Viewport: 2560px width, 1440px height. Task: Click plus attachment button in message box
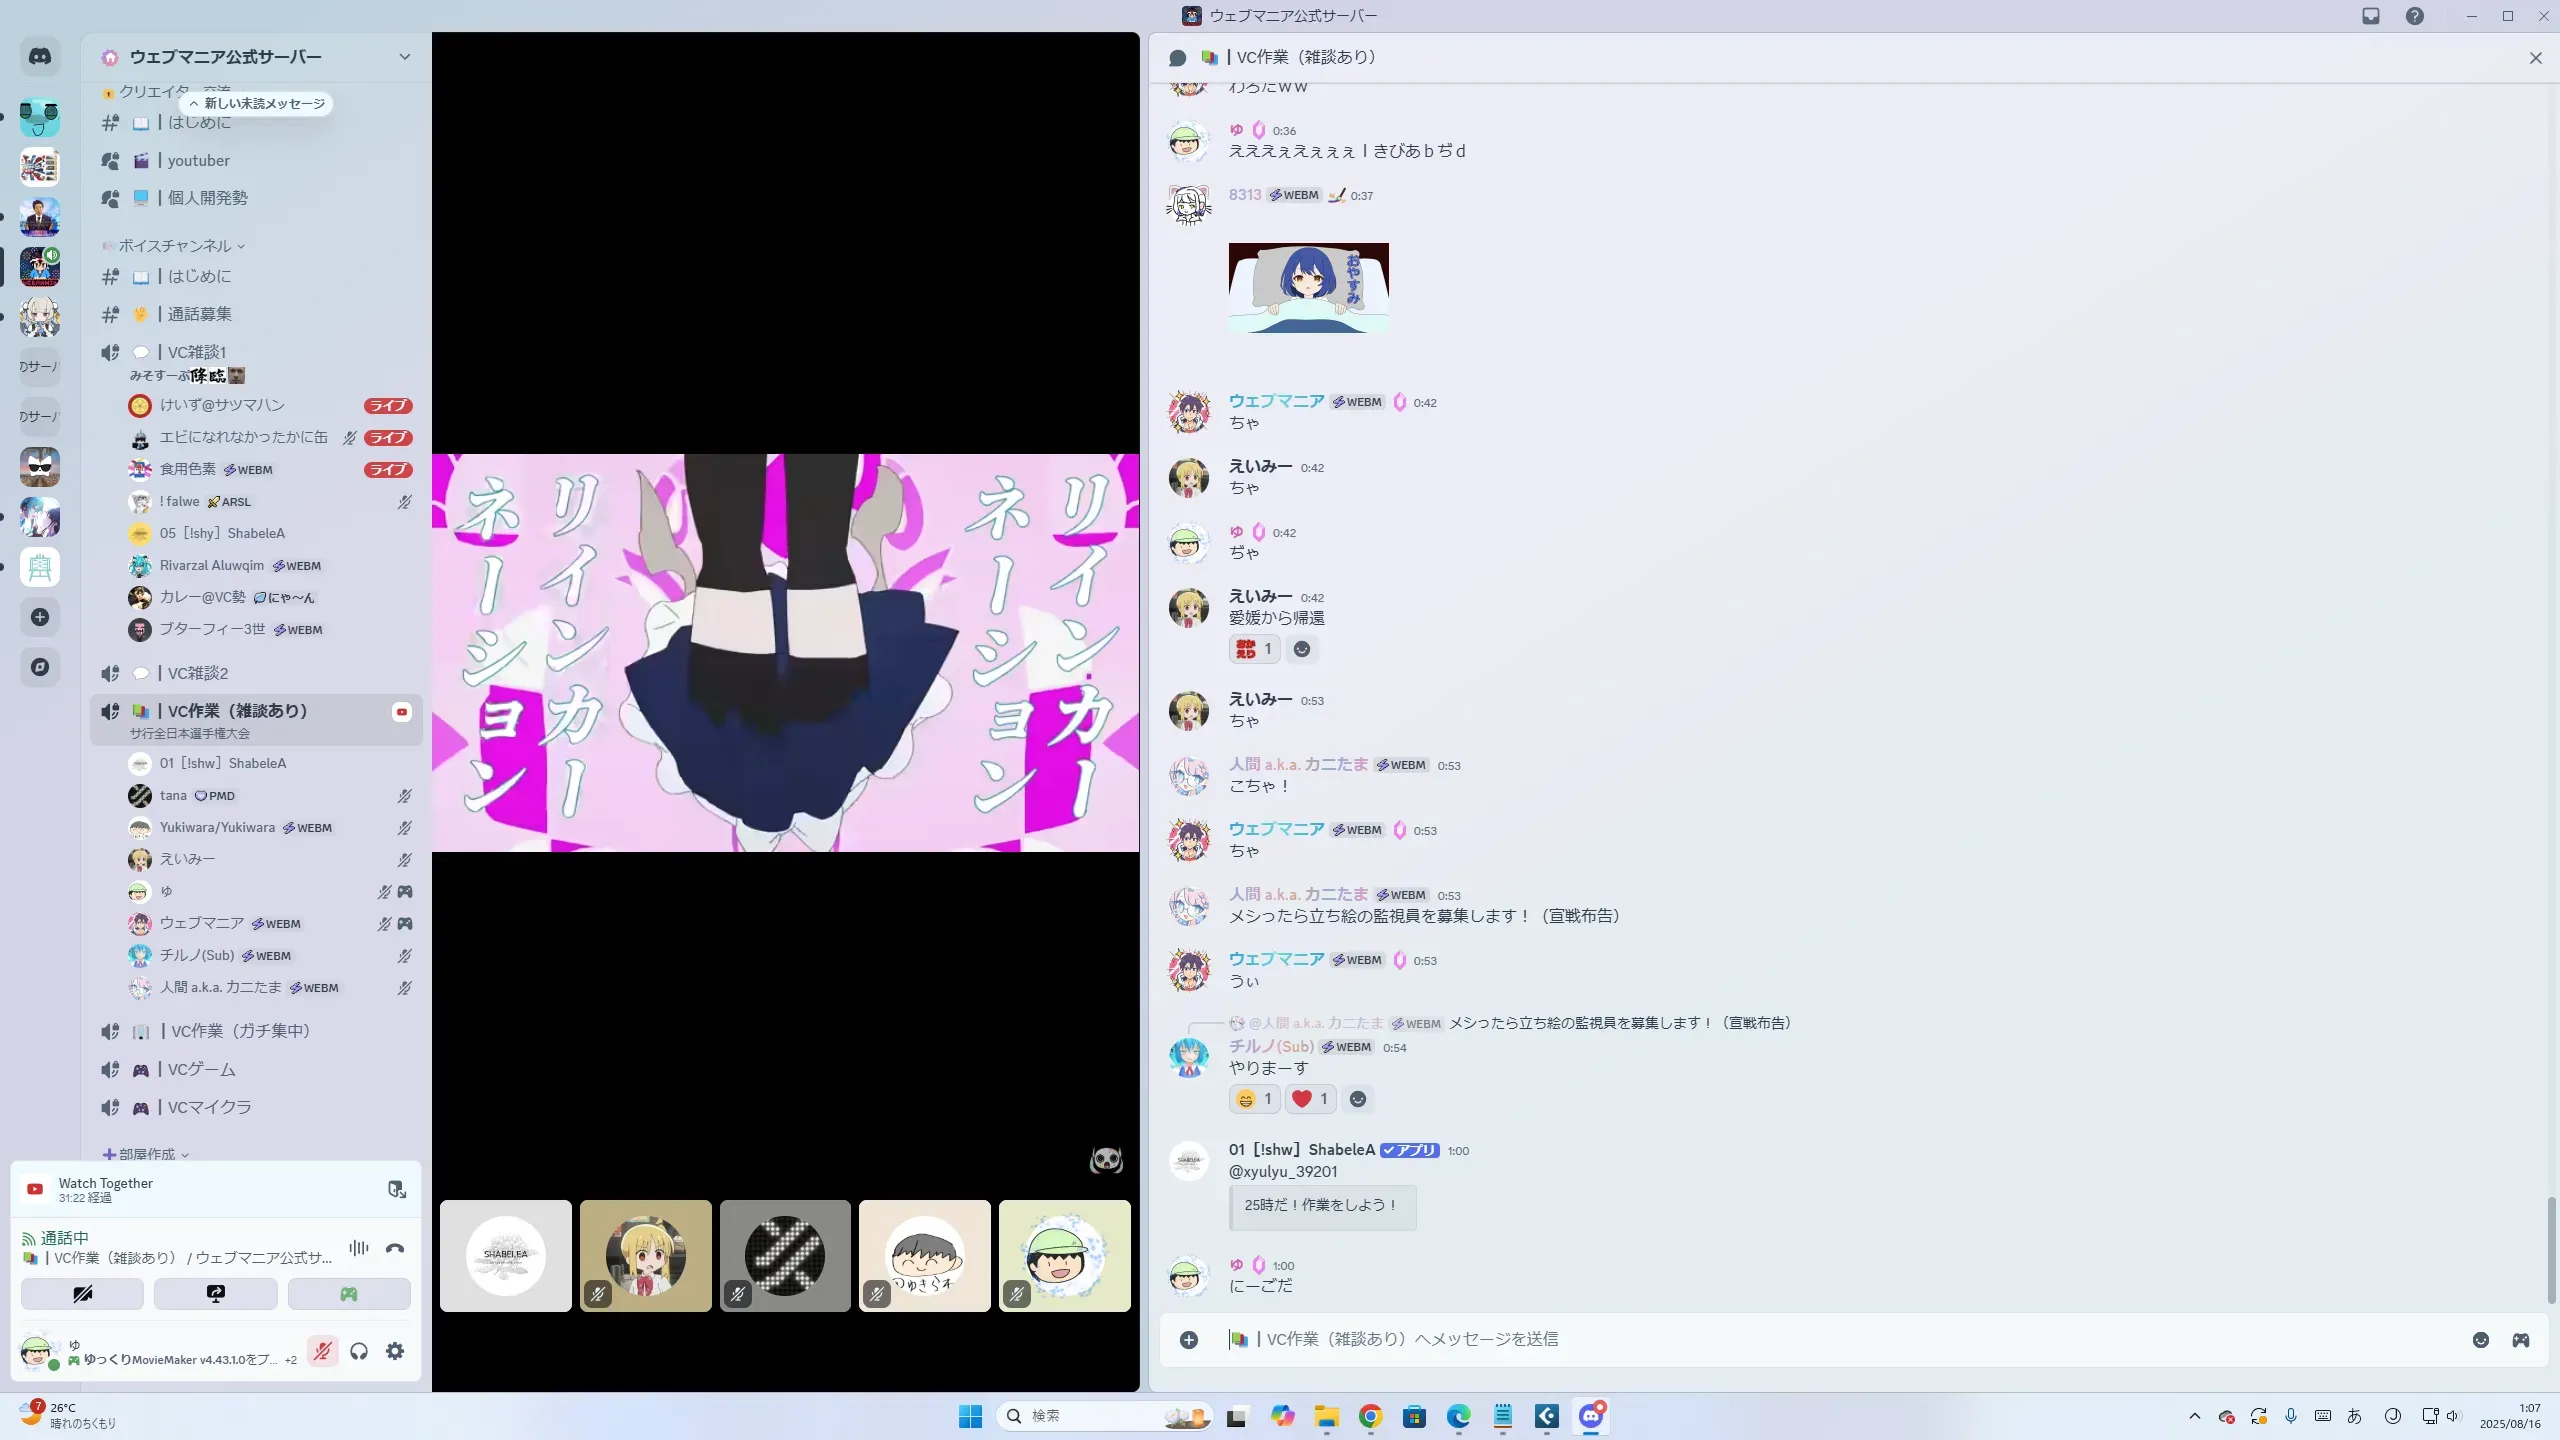coord(1189,1340)
